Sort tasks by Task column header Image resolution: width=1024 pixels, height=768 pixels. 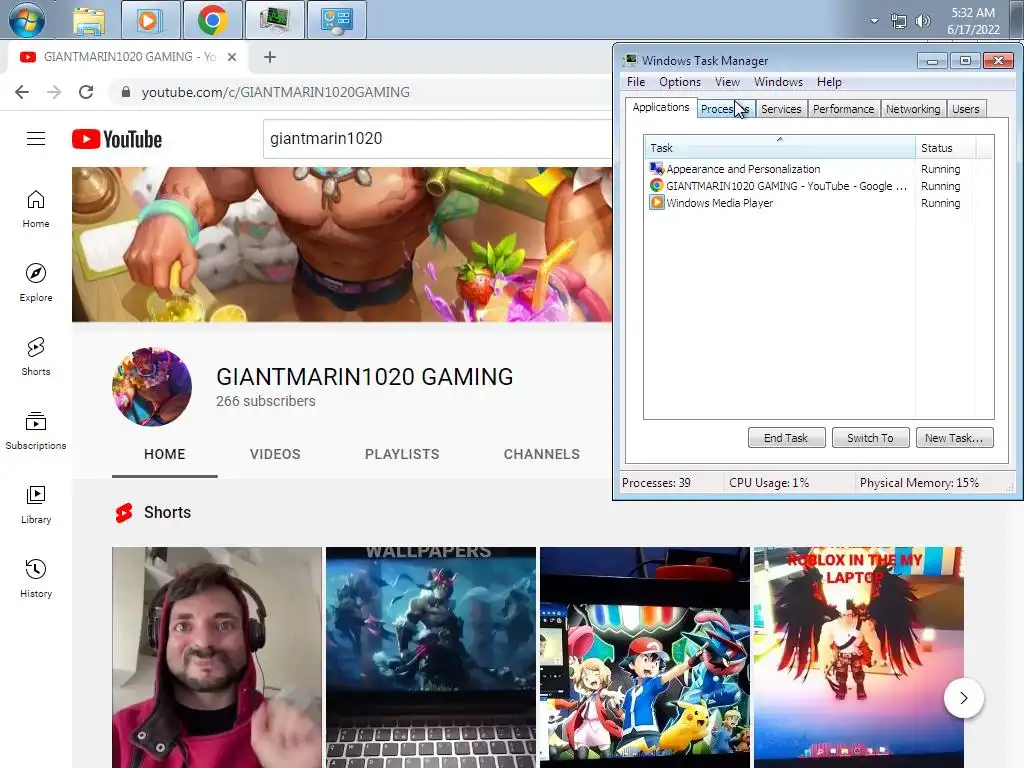[x=780, y=148]
